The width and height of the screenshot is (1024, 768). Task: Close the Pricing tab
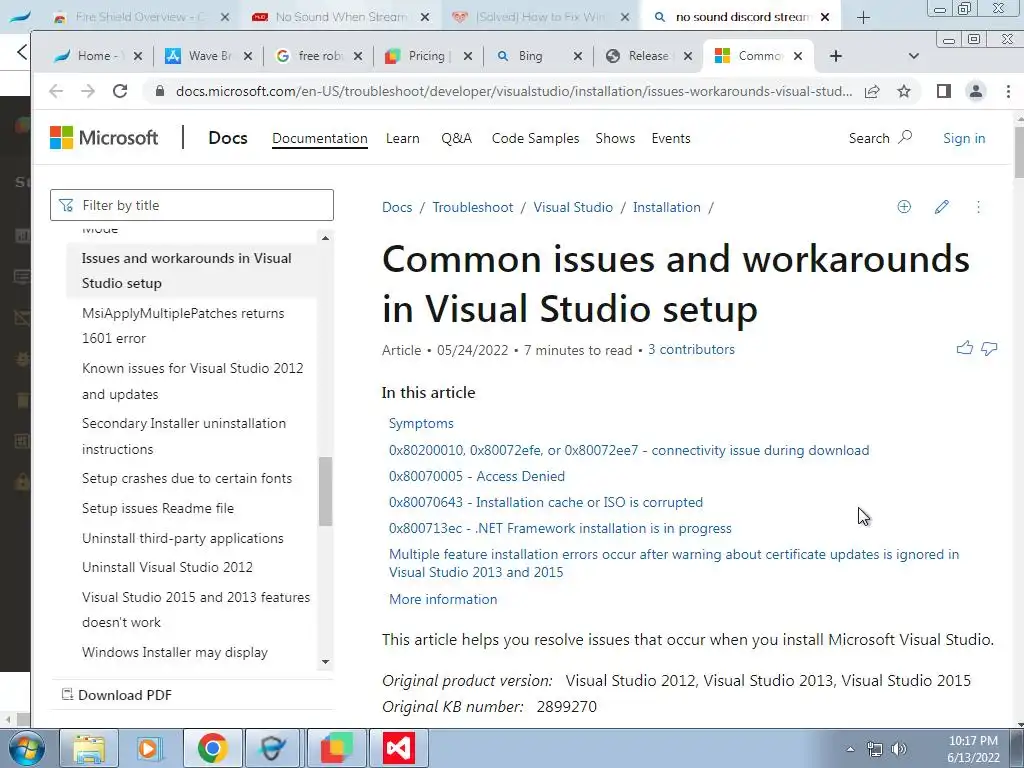pos(468,56)
